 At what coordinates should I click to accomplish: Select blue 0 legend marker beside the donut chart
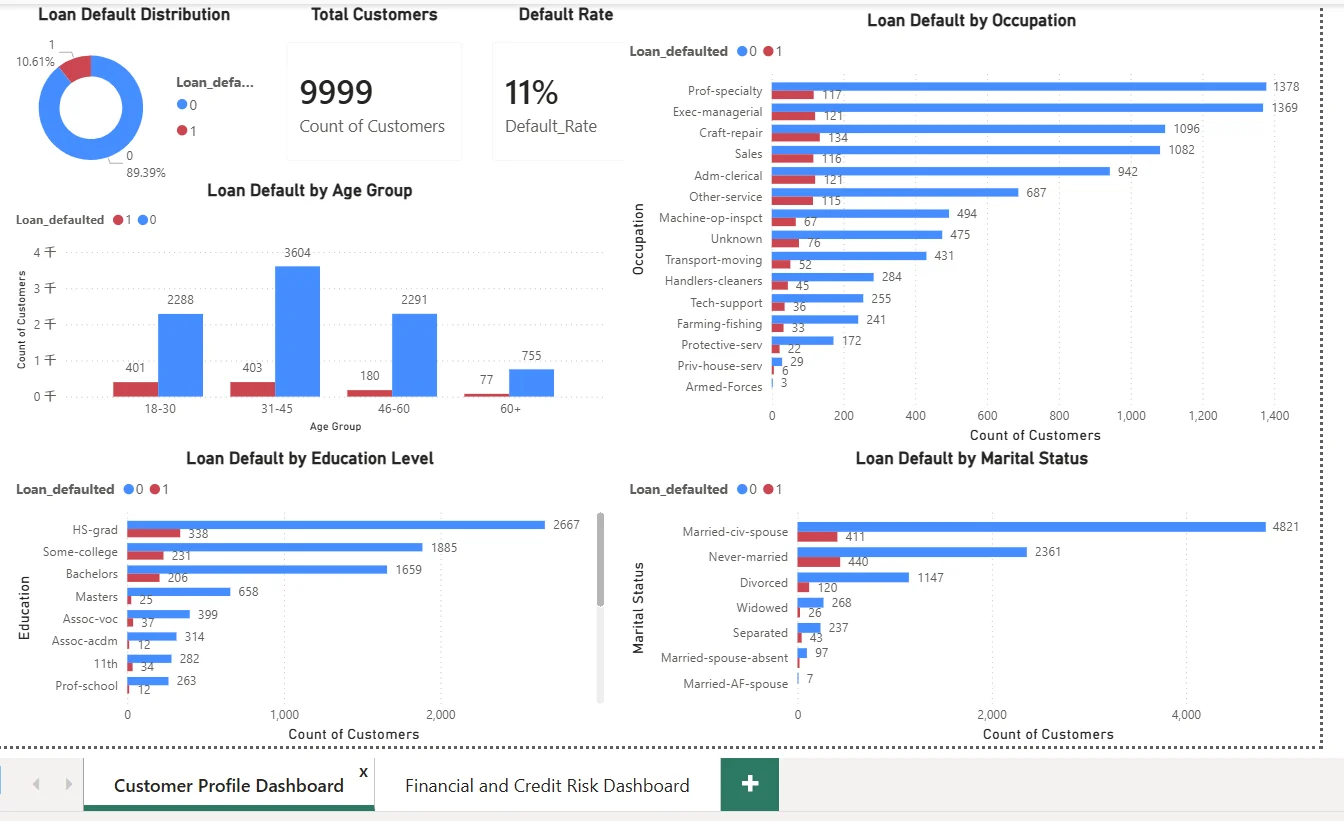[181, 104]
